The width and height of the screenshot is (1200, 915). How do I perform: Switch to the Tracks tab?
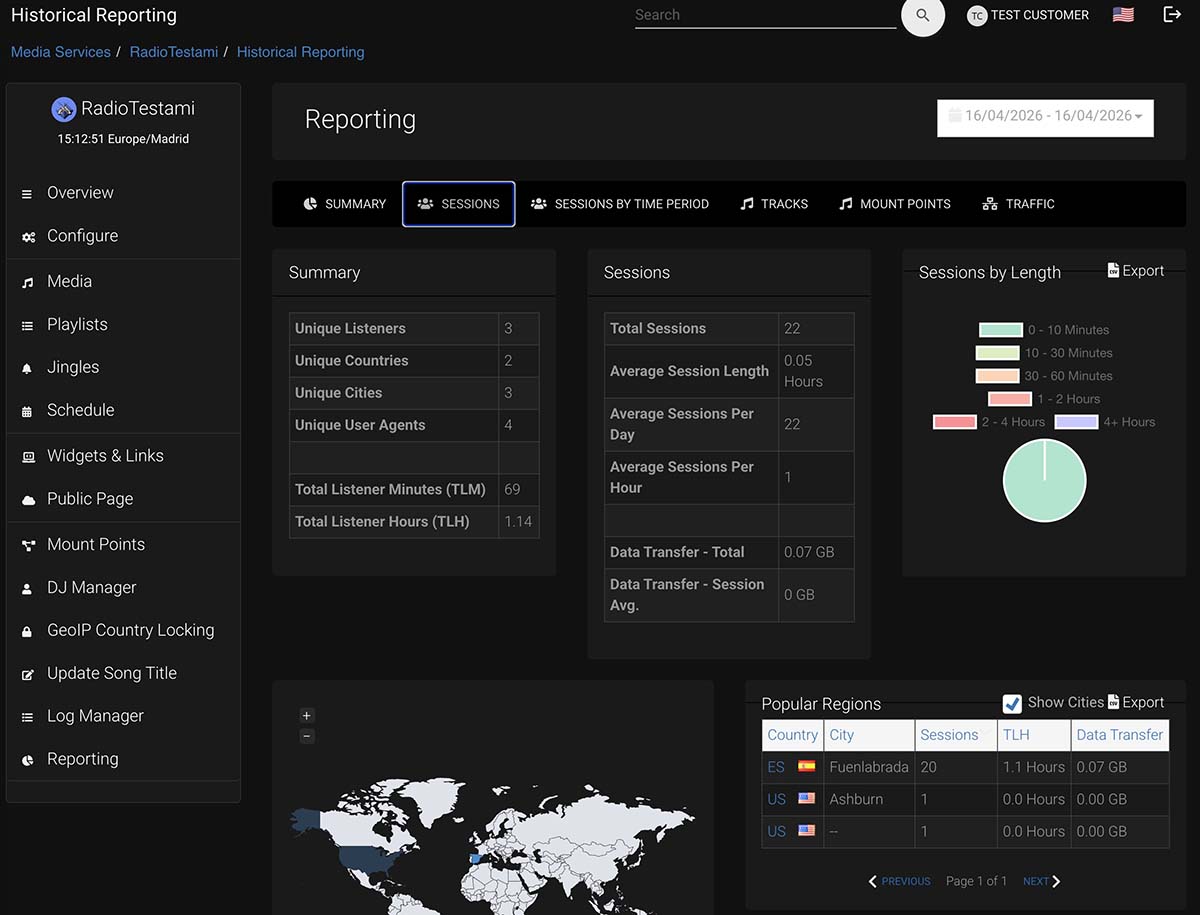pyautogui.click(x=774, y=204)
